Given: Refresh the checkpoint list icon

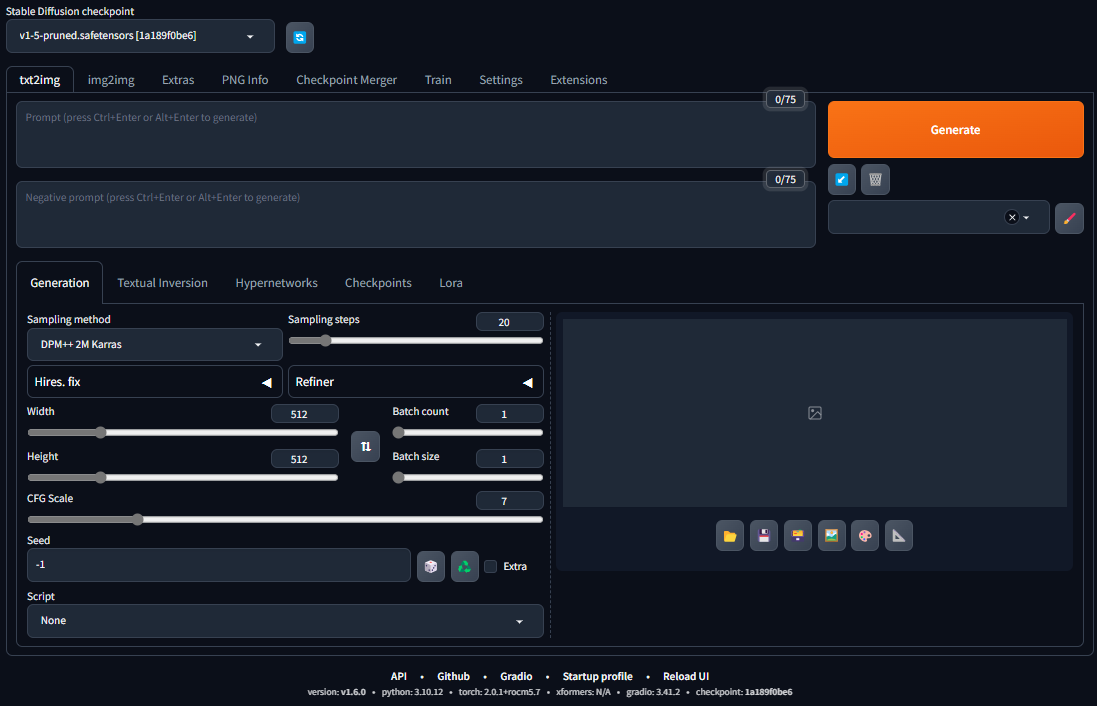Looking at the screenshot, I should click(x=299, y=37).
